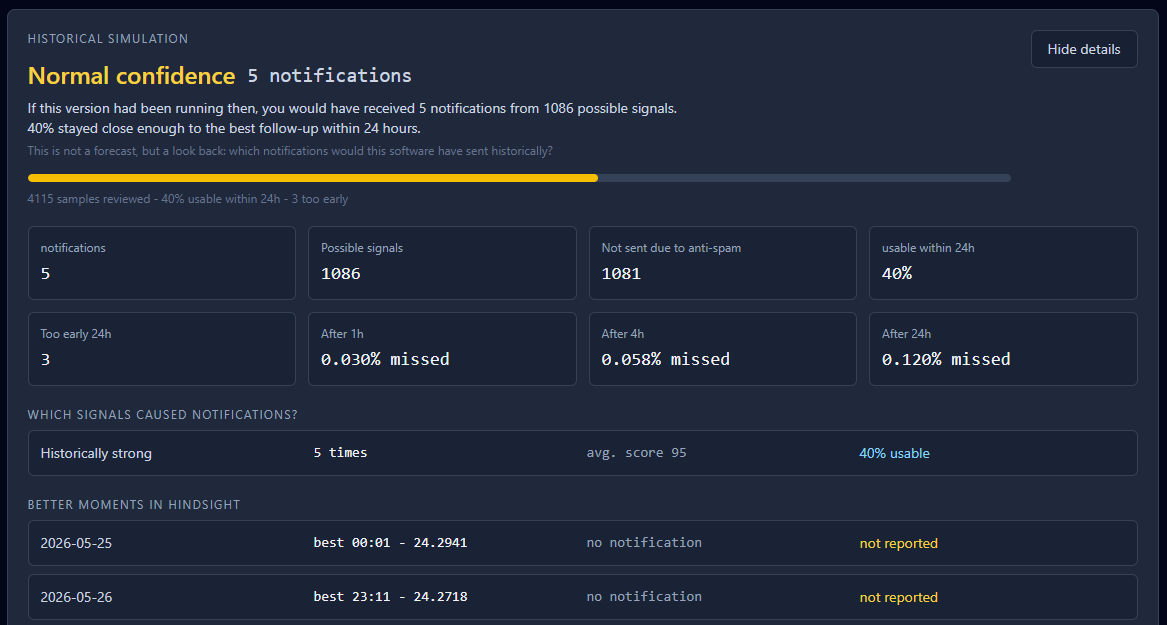1167x625 pixels.
Task: Click the 'usable within 24h' 40% card
Action: point(1003,263)
